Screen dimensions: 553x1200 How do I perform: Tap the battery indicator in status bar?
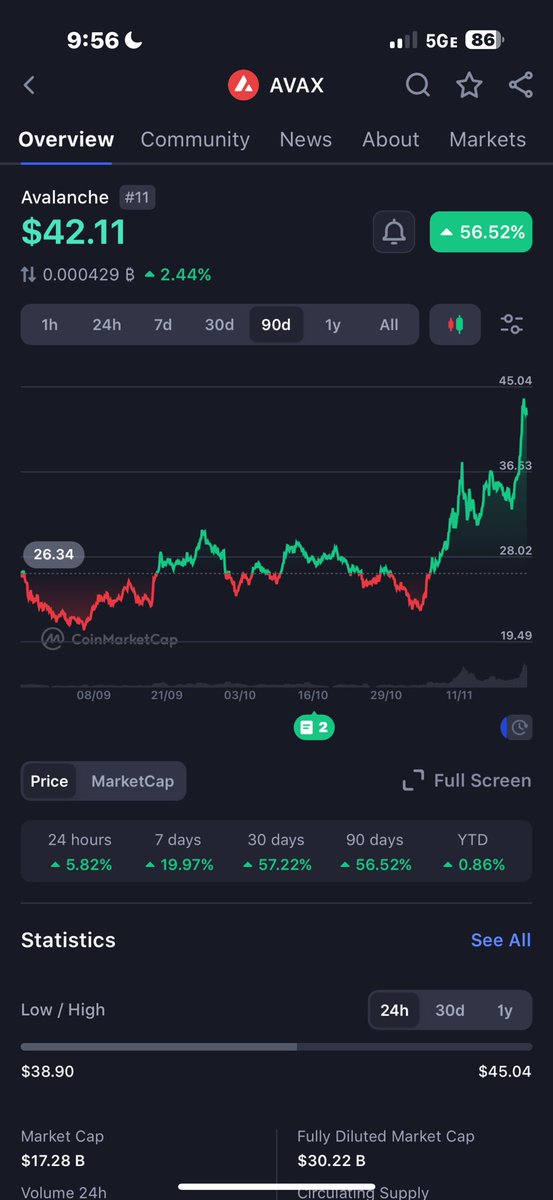tap(485, 41)
